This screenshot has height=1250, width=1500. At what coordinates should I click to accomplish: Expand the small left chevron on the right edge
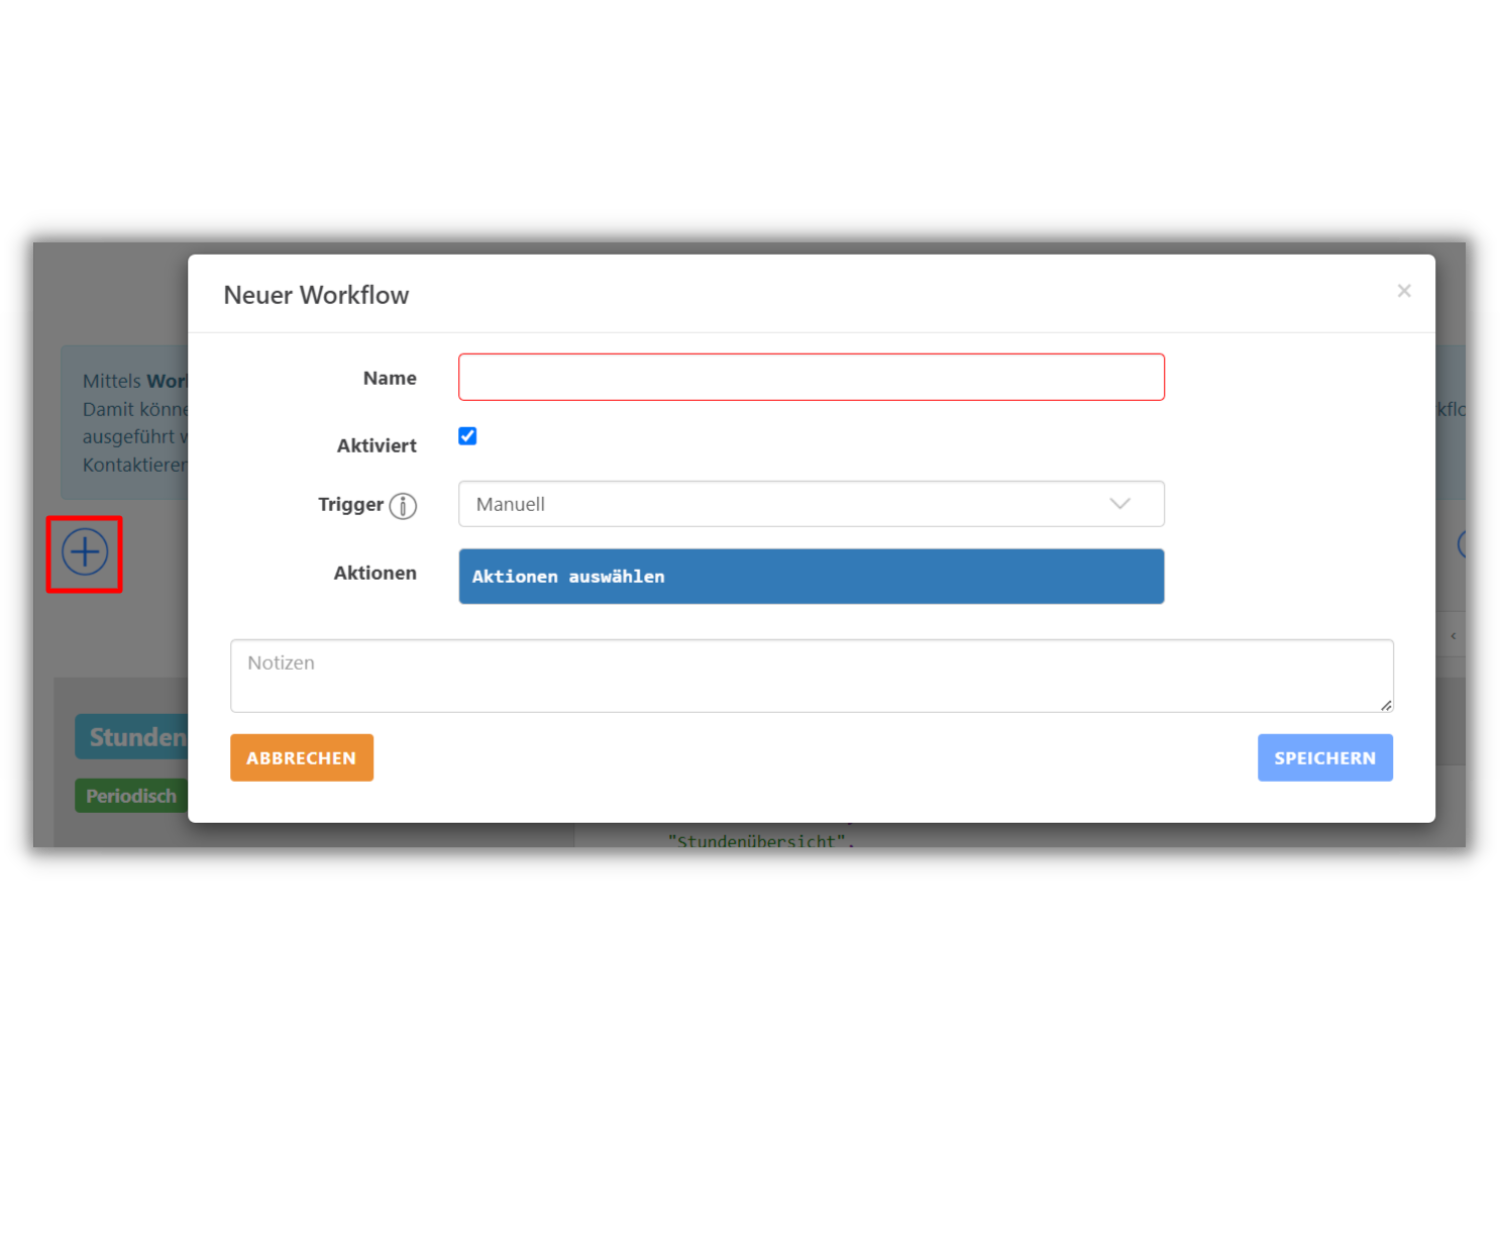click(x=1453, y=635)
